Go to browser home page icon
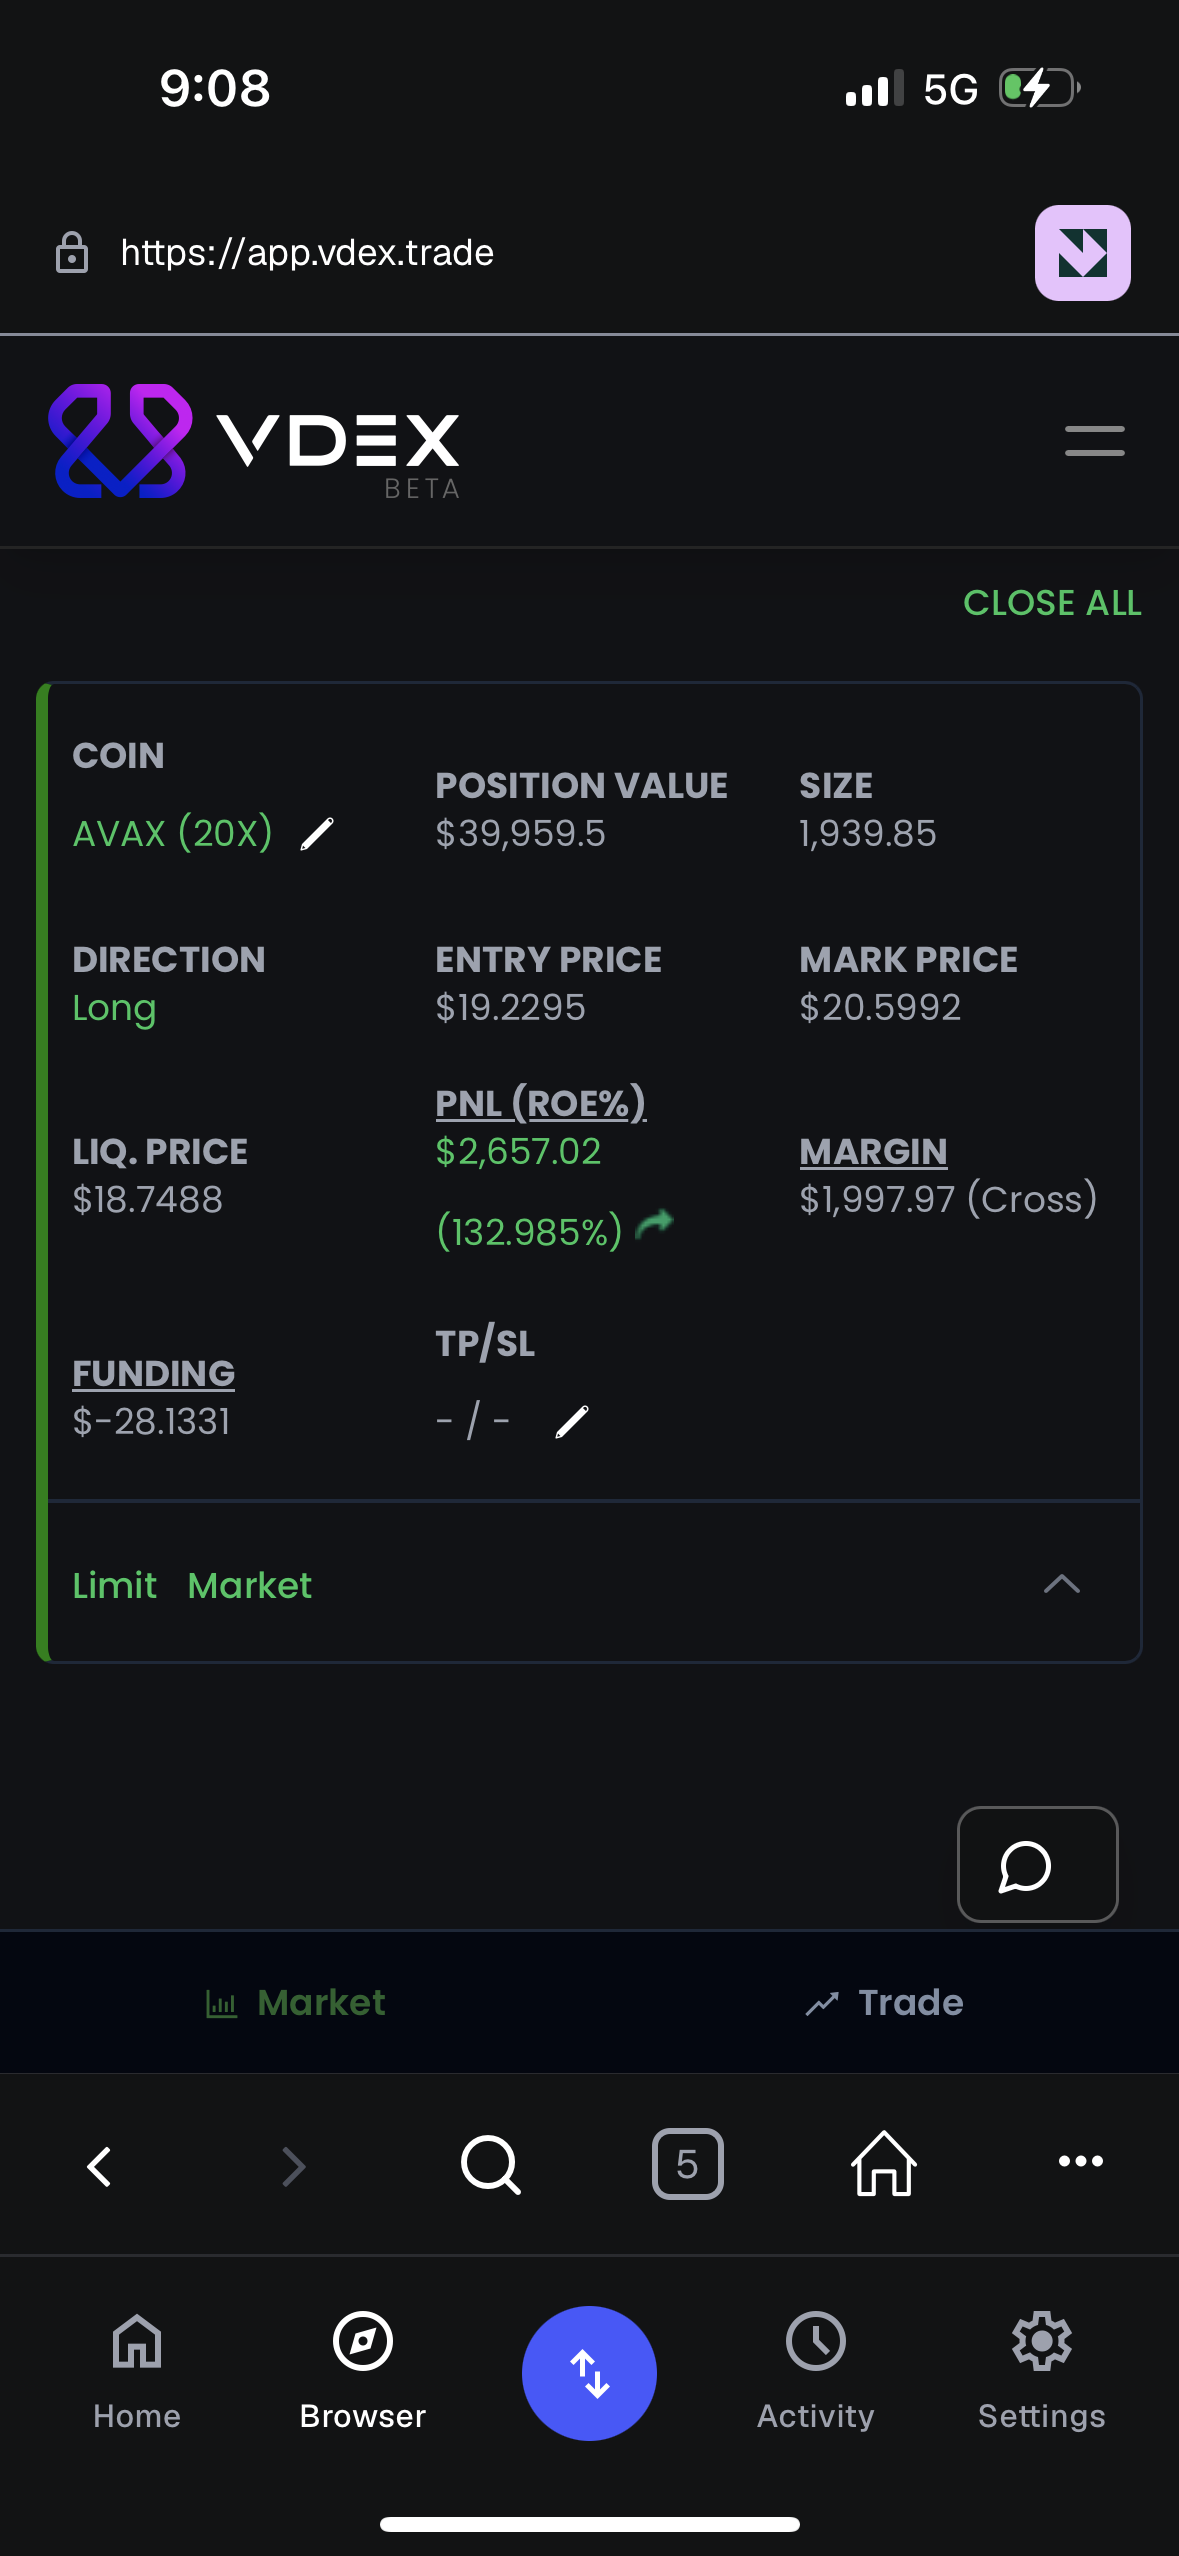The width and height of the screenshot is (1179, 2556). (x=883, y=2163)
